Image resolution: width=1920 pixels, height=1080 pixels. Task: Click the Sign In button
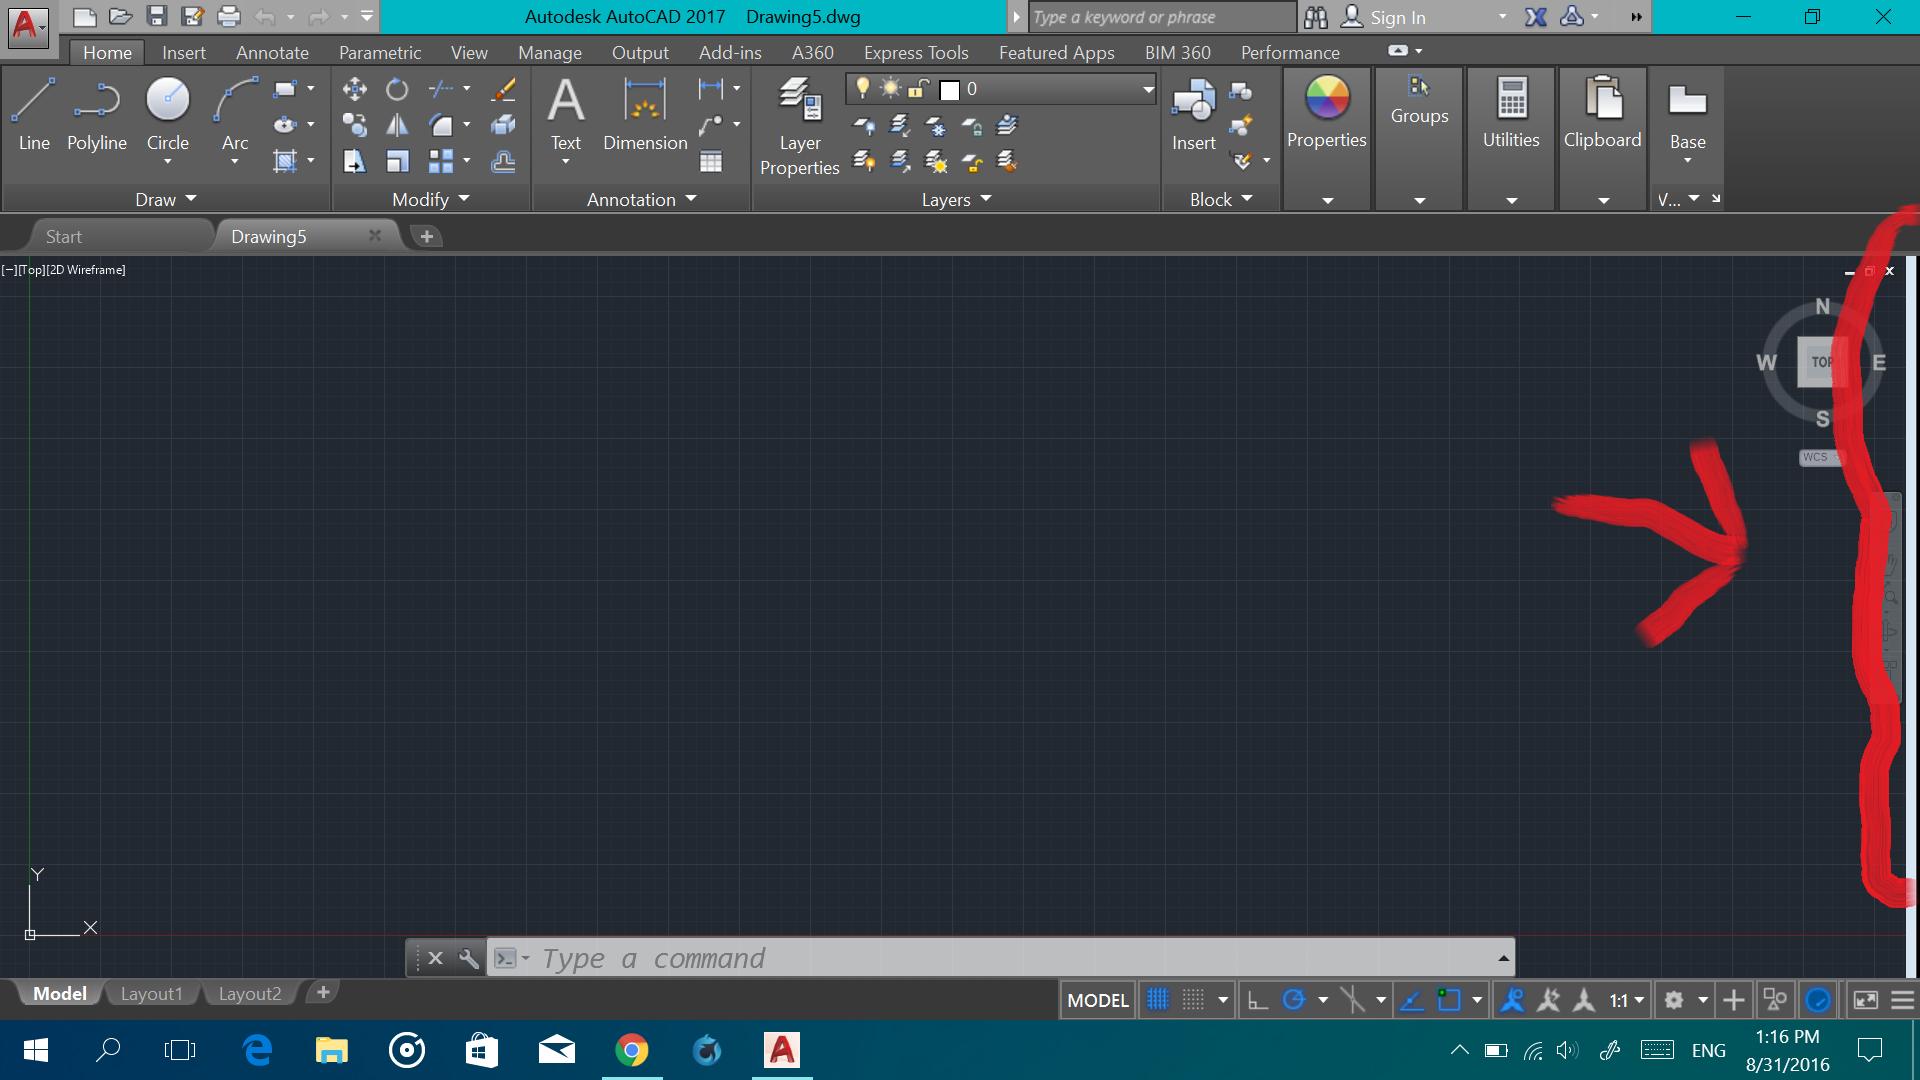1397,17
